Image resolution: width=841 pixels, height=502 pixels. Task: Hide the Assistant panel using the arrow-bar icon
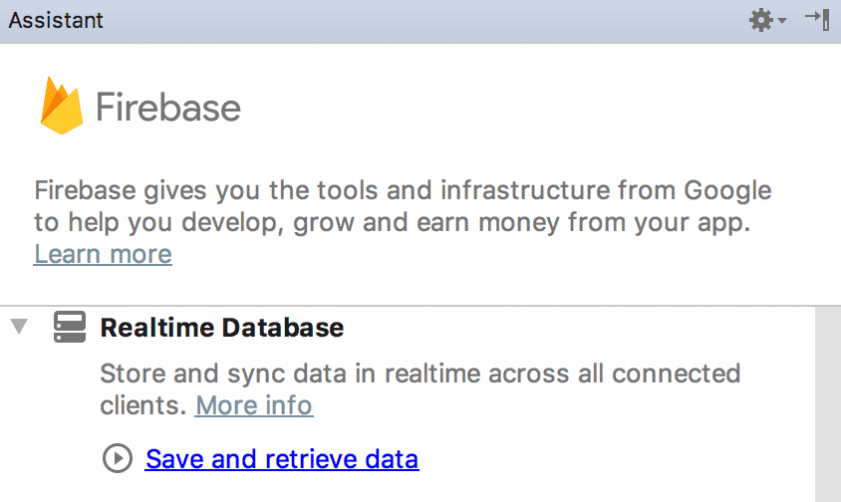click(817, 20)
